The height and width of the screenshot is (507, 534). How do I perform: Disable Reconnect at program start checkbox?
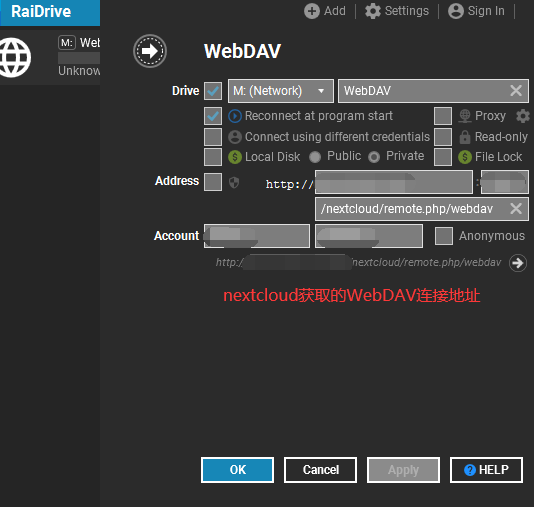coord(213,116)
